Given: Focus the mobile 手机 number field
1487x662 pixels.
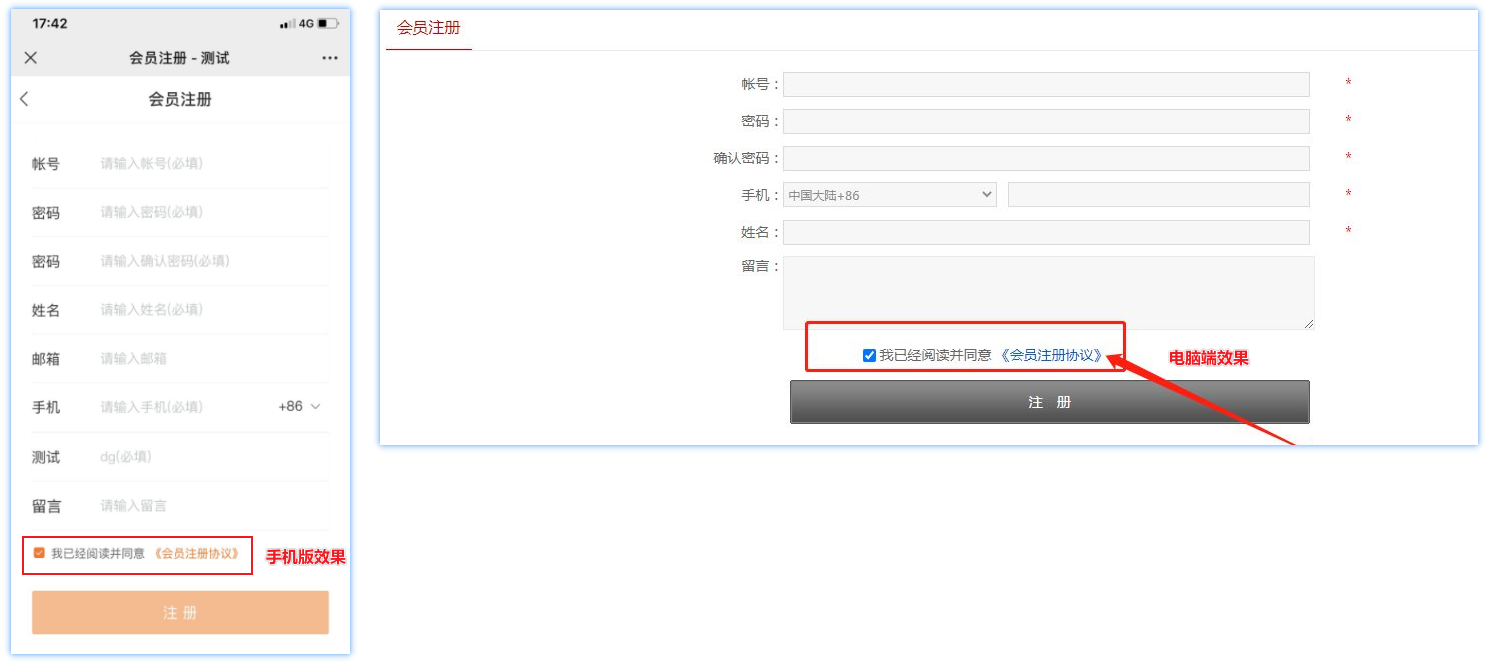Looking at the screenshot, I should [185, 407].
